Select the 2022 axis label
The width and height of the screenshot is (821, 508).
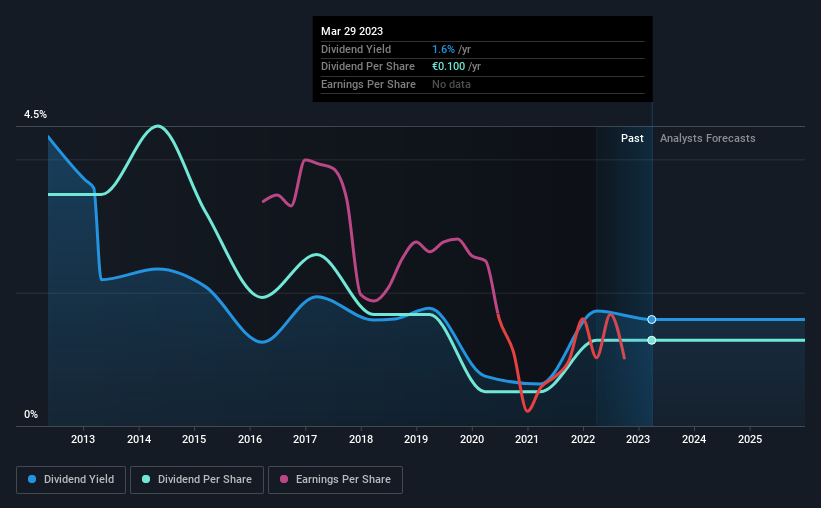[583, 439]
